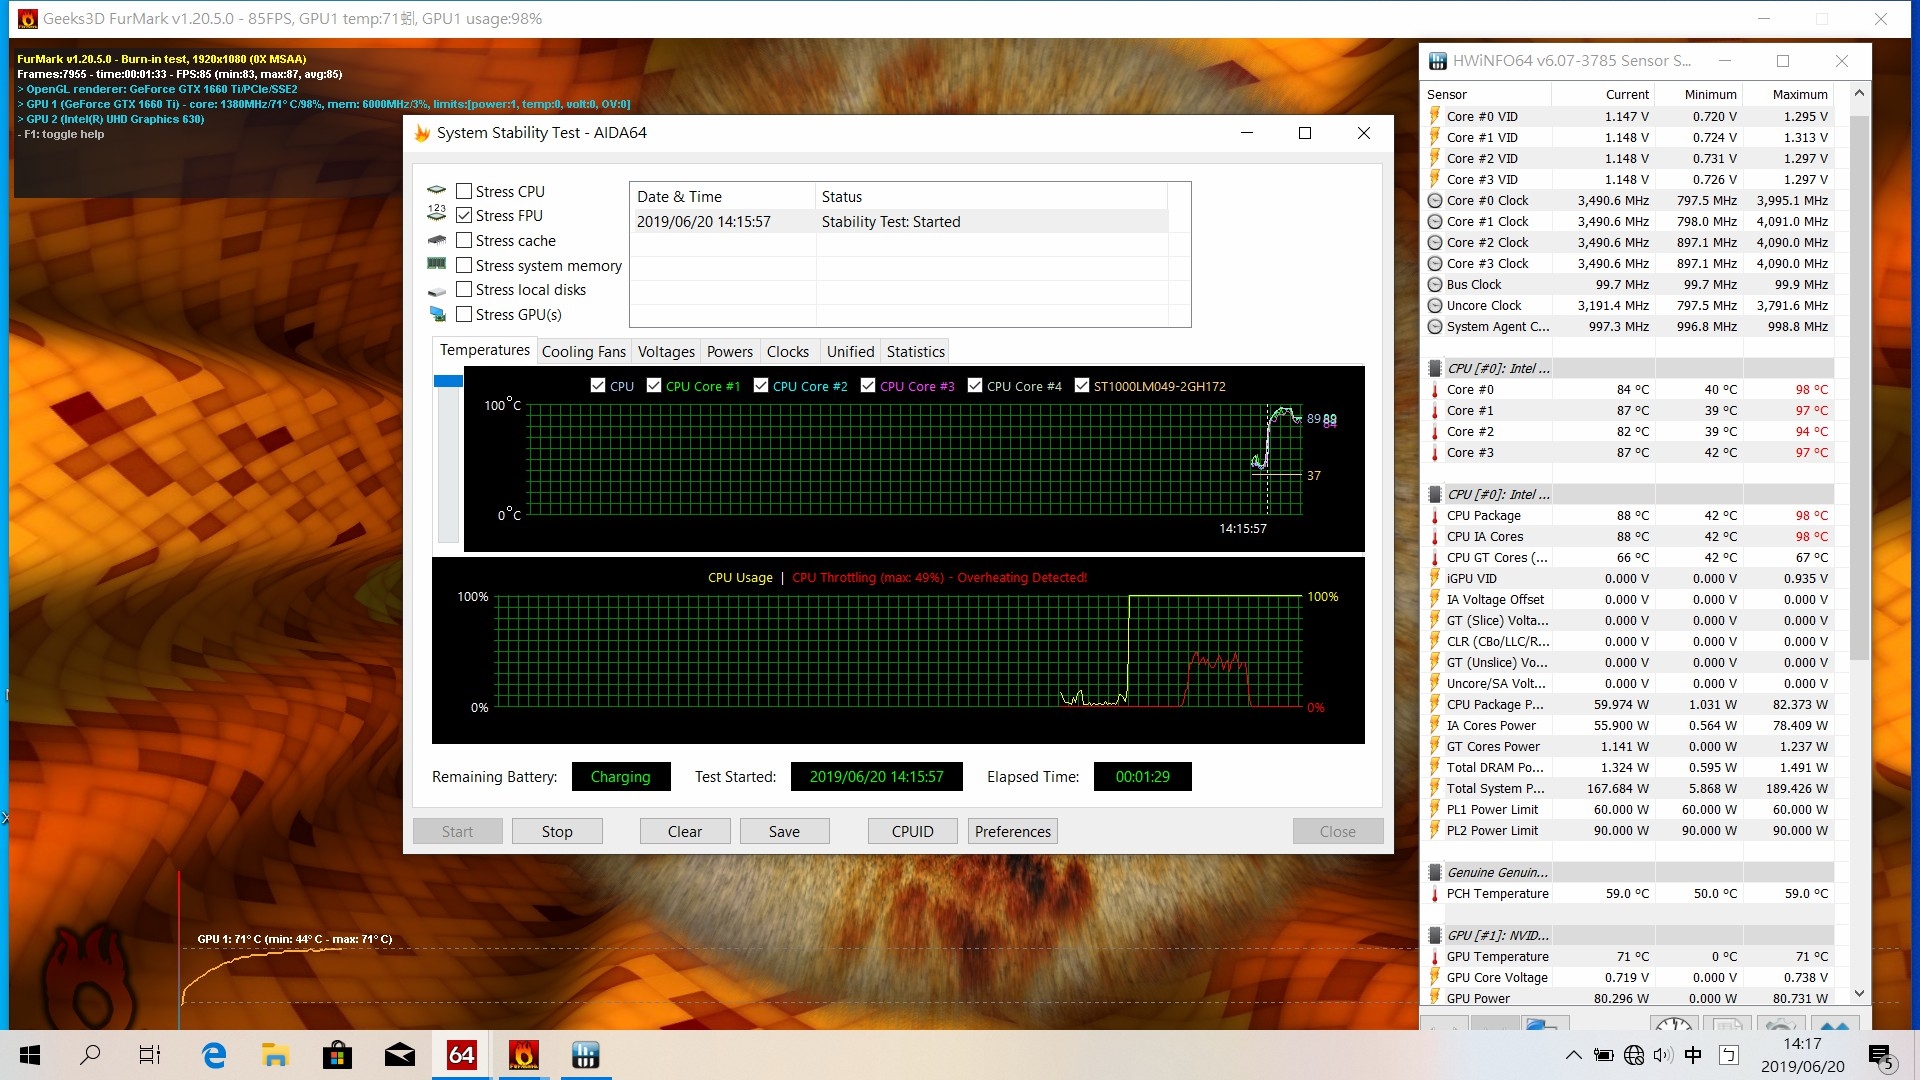Click the IME mode icon next to the clock
Screen dimensions: 1920x1080
pos(1729,1055)
